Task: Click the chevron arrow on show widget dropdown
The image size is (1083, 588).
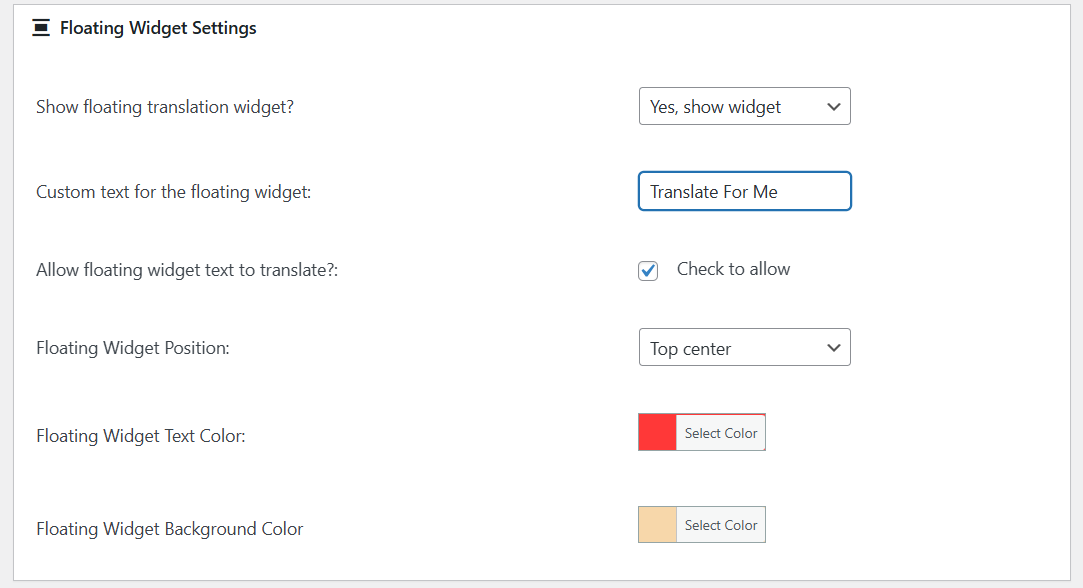Action: click(x=834, y=107)
